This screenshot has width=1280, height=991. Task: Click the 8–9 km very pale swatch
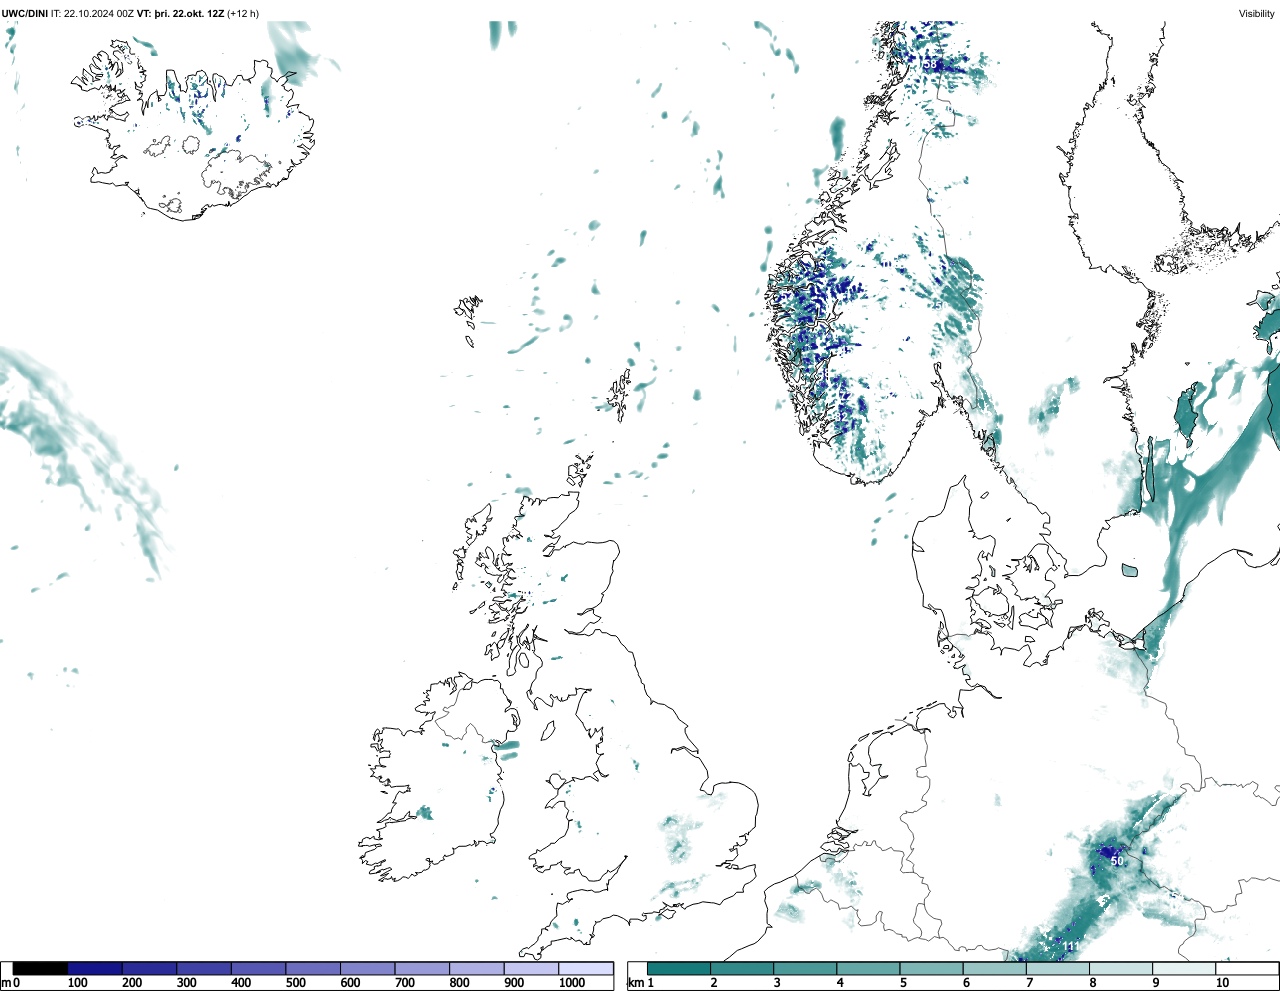click(x=1121, y=968)
